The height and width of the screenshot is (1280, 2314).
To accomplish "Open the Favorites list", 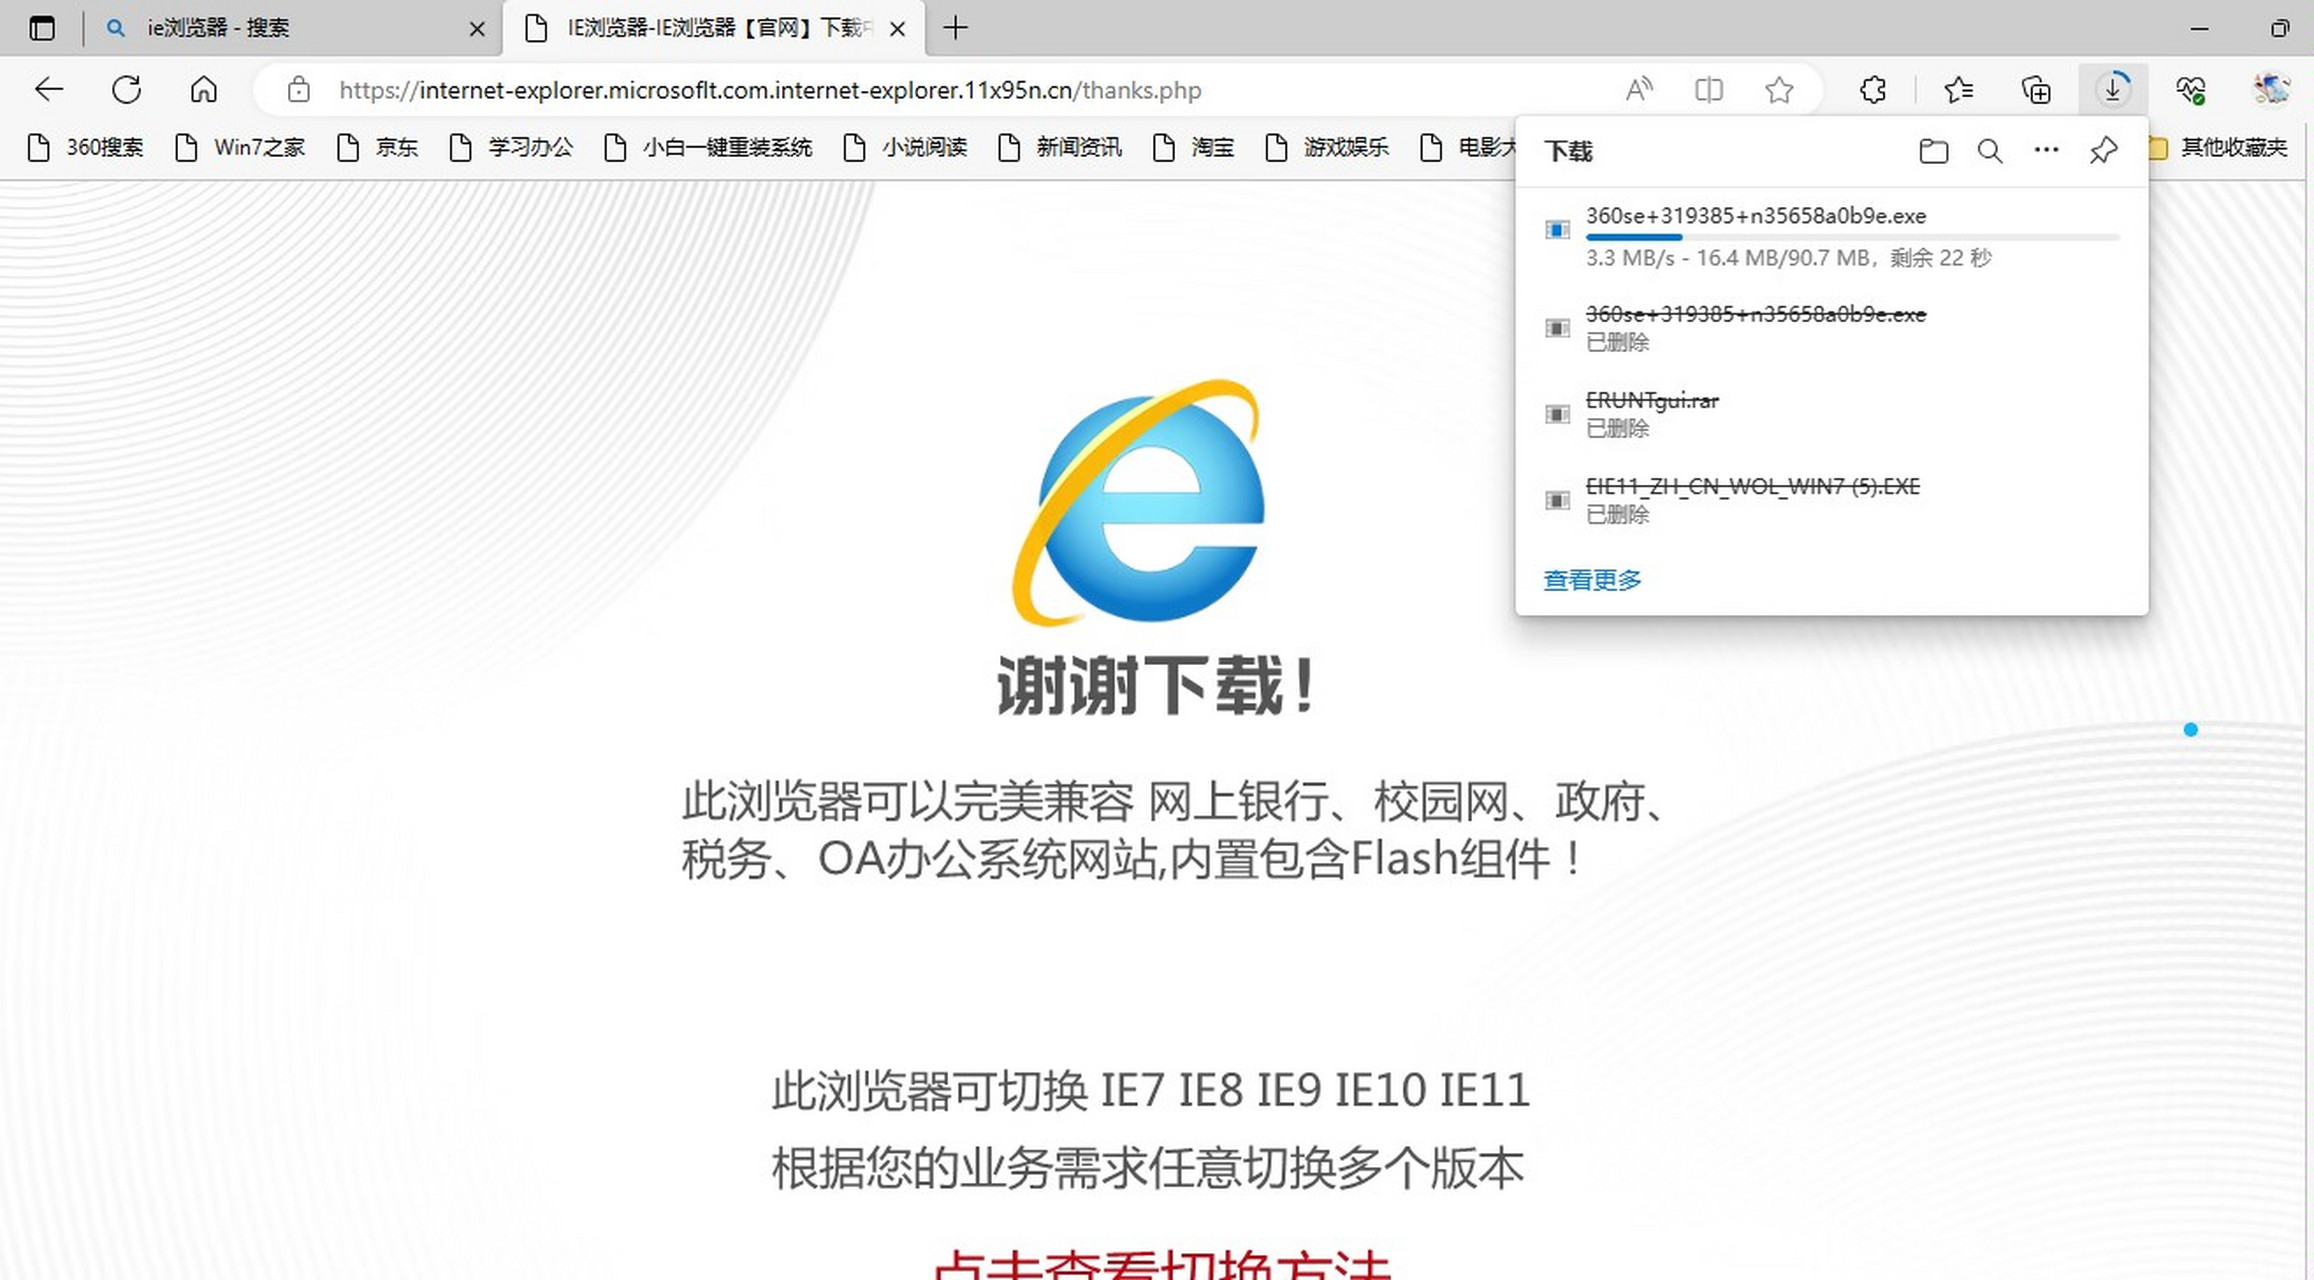I will [x=1958, y=90].
